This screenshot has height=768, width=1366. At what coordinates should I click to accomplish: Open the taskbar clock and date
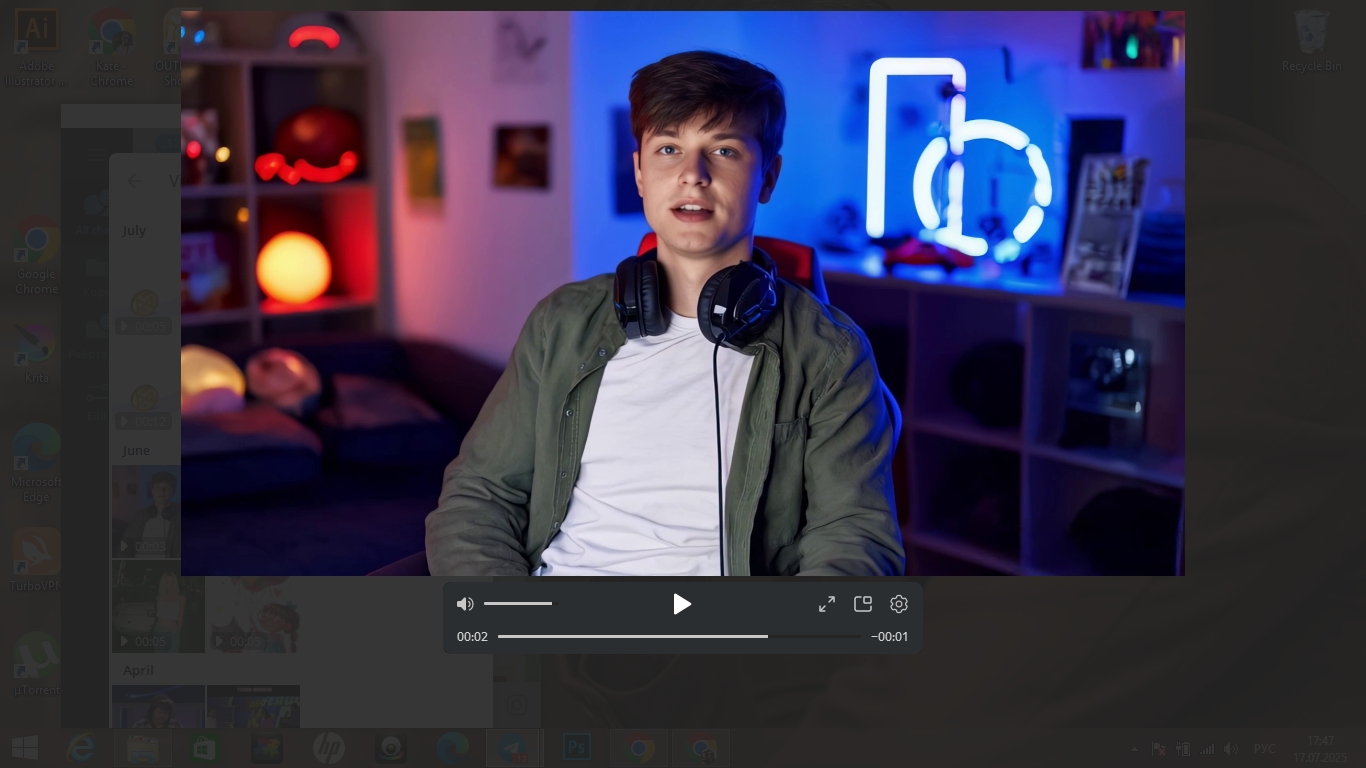[x=1321, y=749]
